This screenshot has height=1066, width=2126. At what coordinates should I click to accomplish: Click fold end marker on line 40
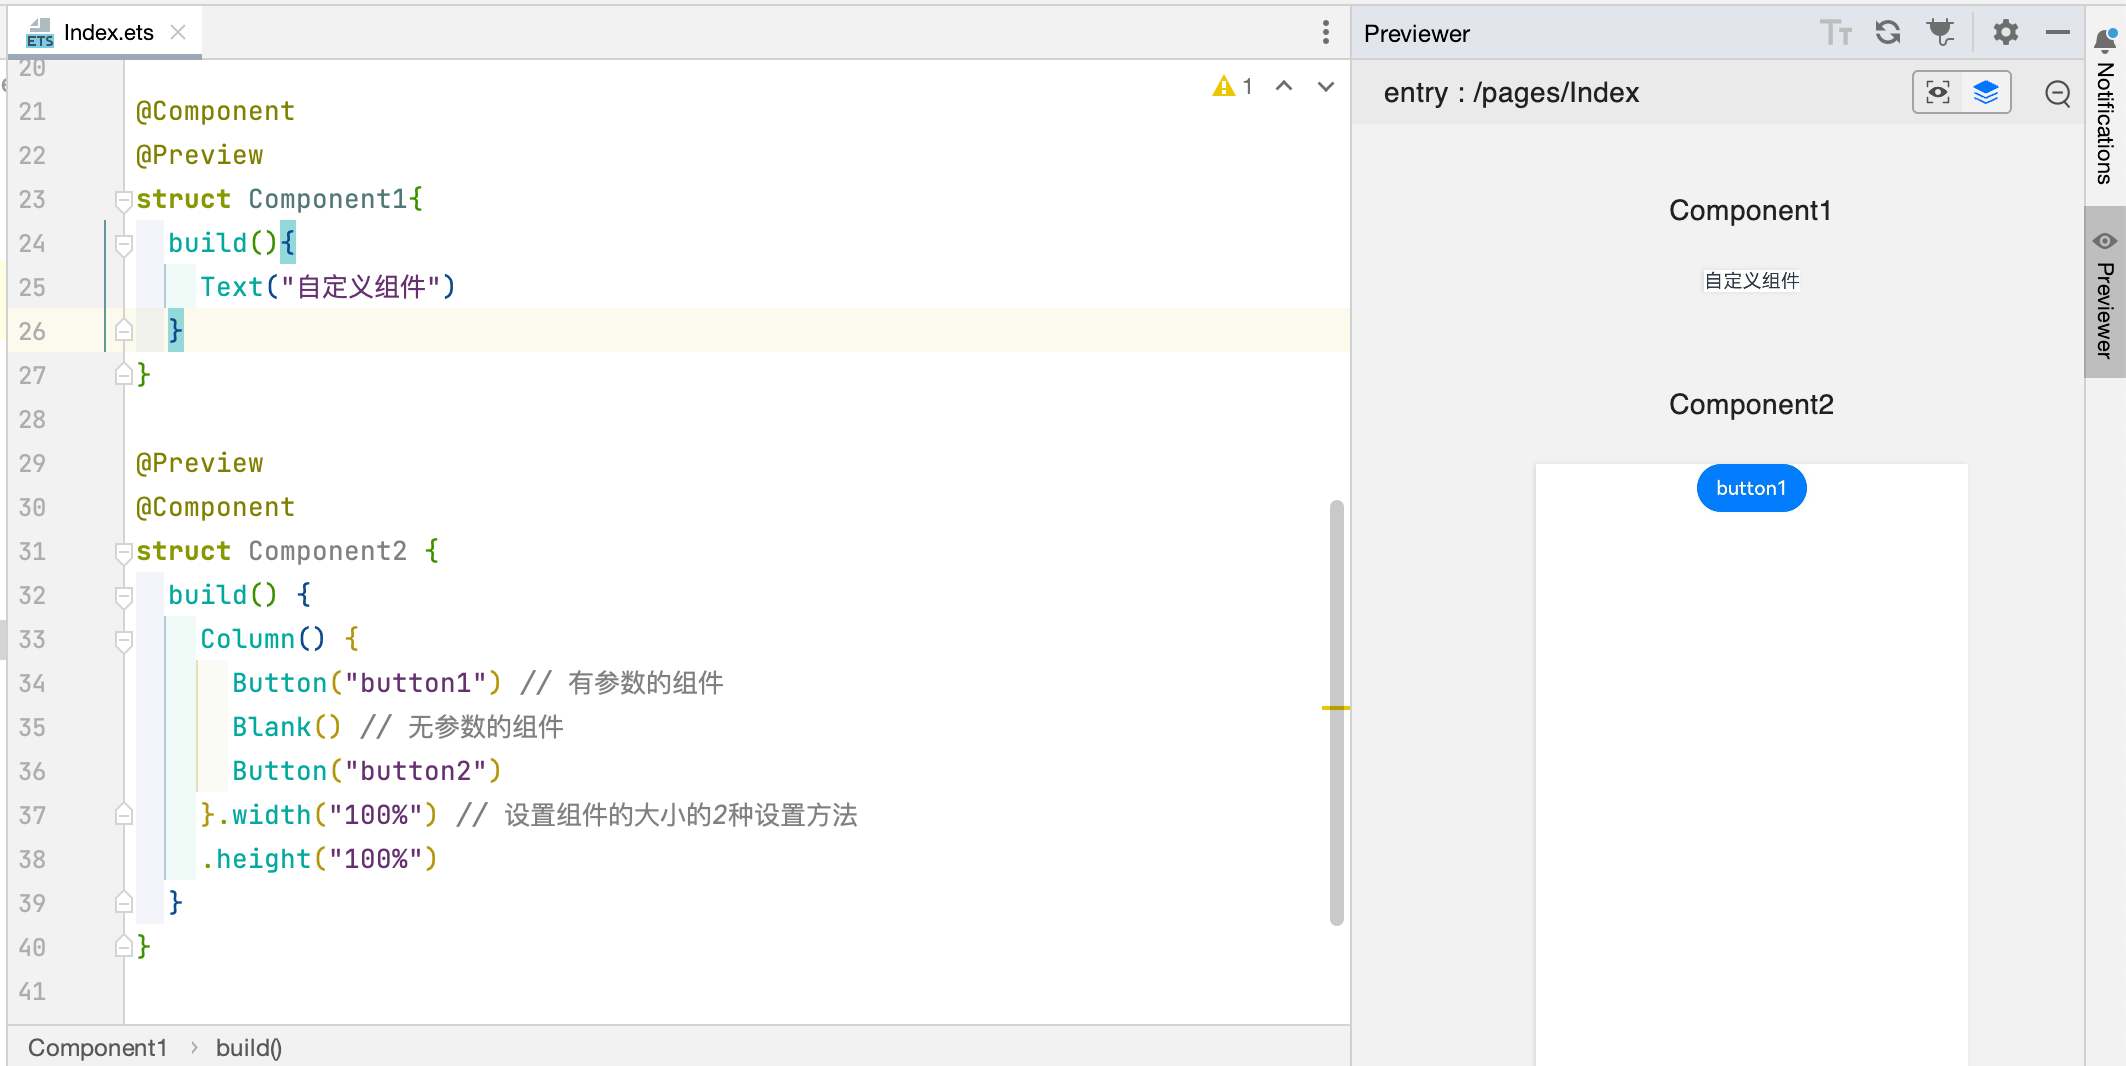[x=124, y=947]
